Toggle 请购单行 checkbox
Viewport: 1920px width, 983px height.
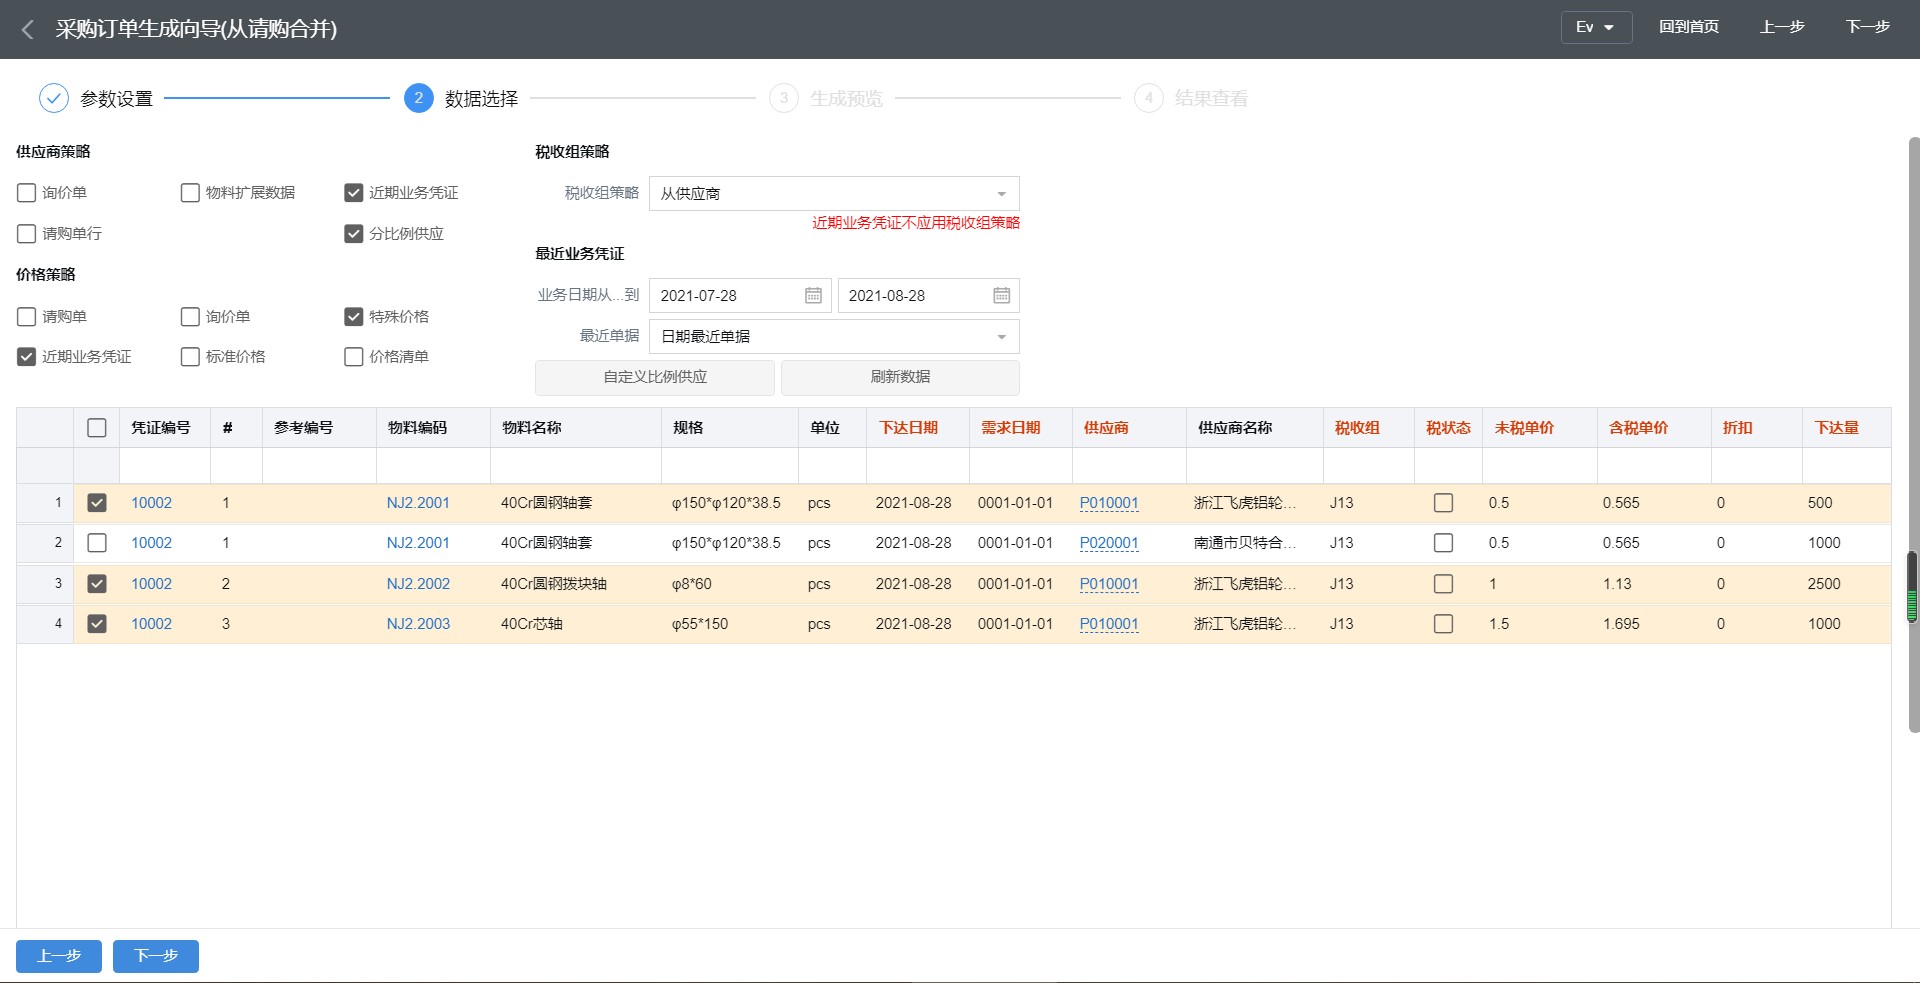pos(27,234)
